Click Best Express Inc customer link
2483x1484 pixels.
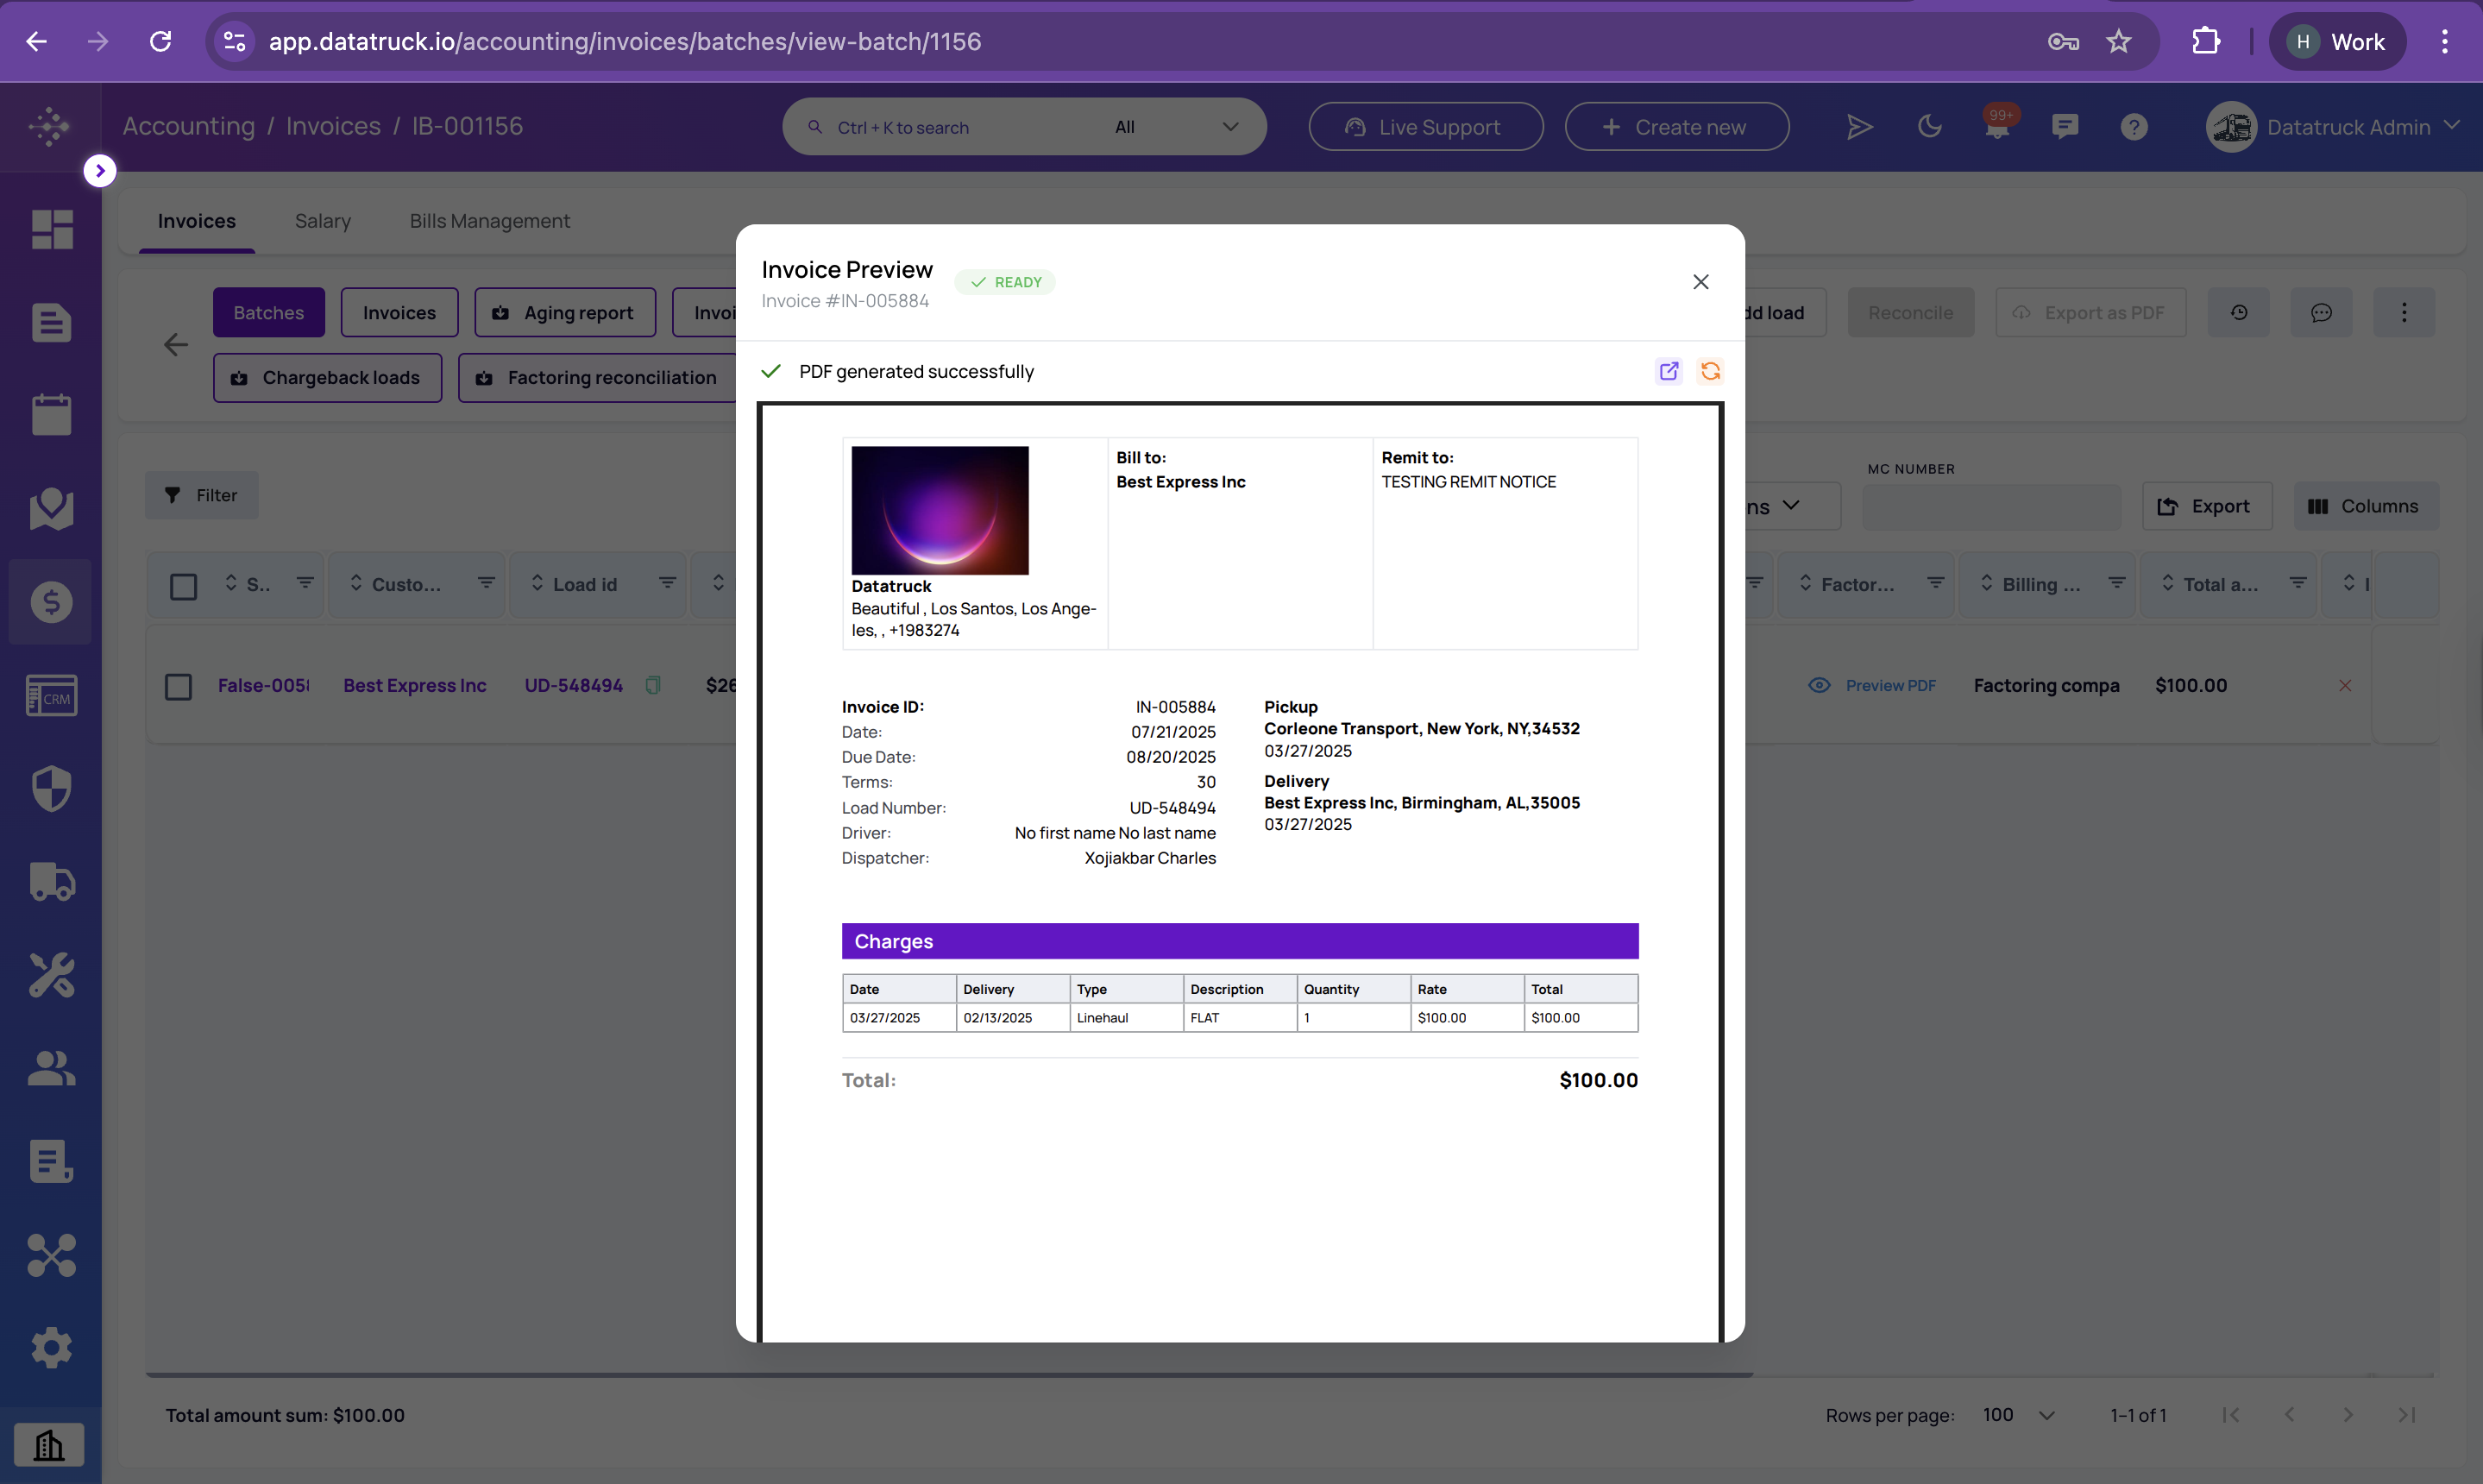pyautogui.click(x=414, y=685)
